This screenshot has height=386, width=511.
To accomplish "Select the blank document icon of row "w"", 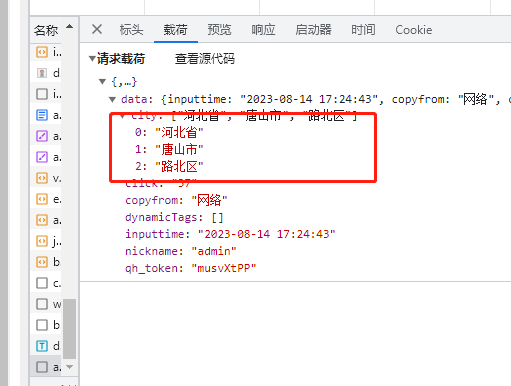I will 42,304.
